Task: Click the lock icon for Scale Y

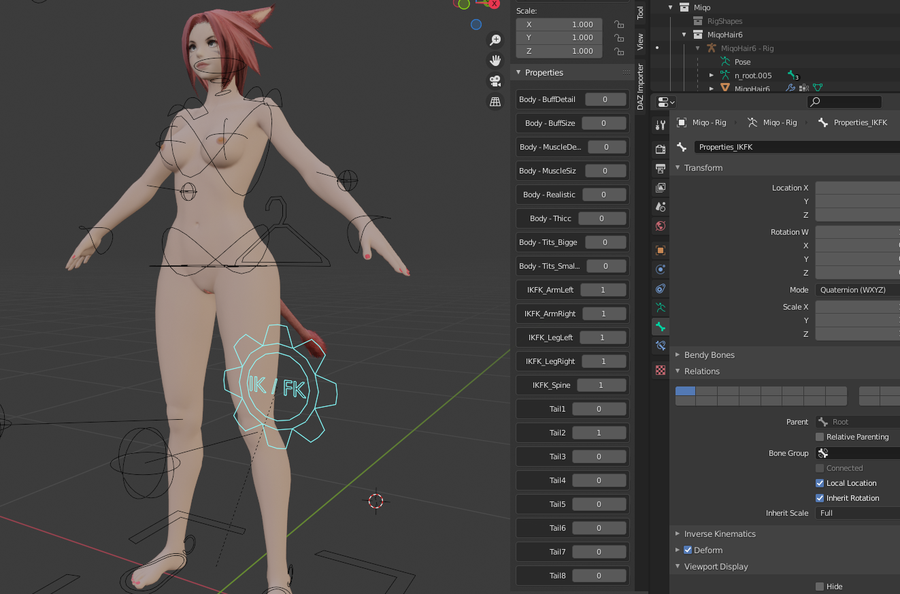Action: 619,37
